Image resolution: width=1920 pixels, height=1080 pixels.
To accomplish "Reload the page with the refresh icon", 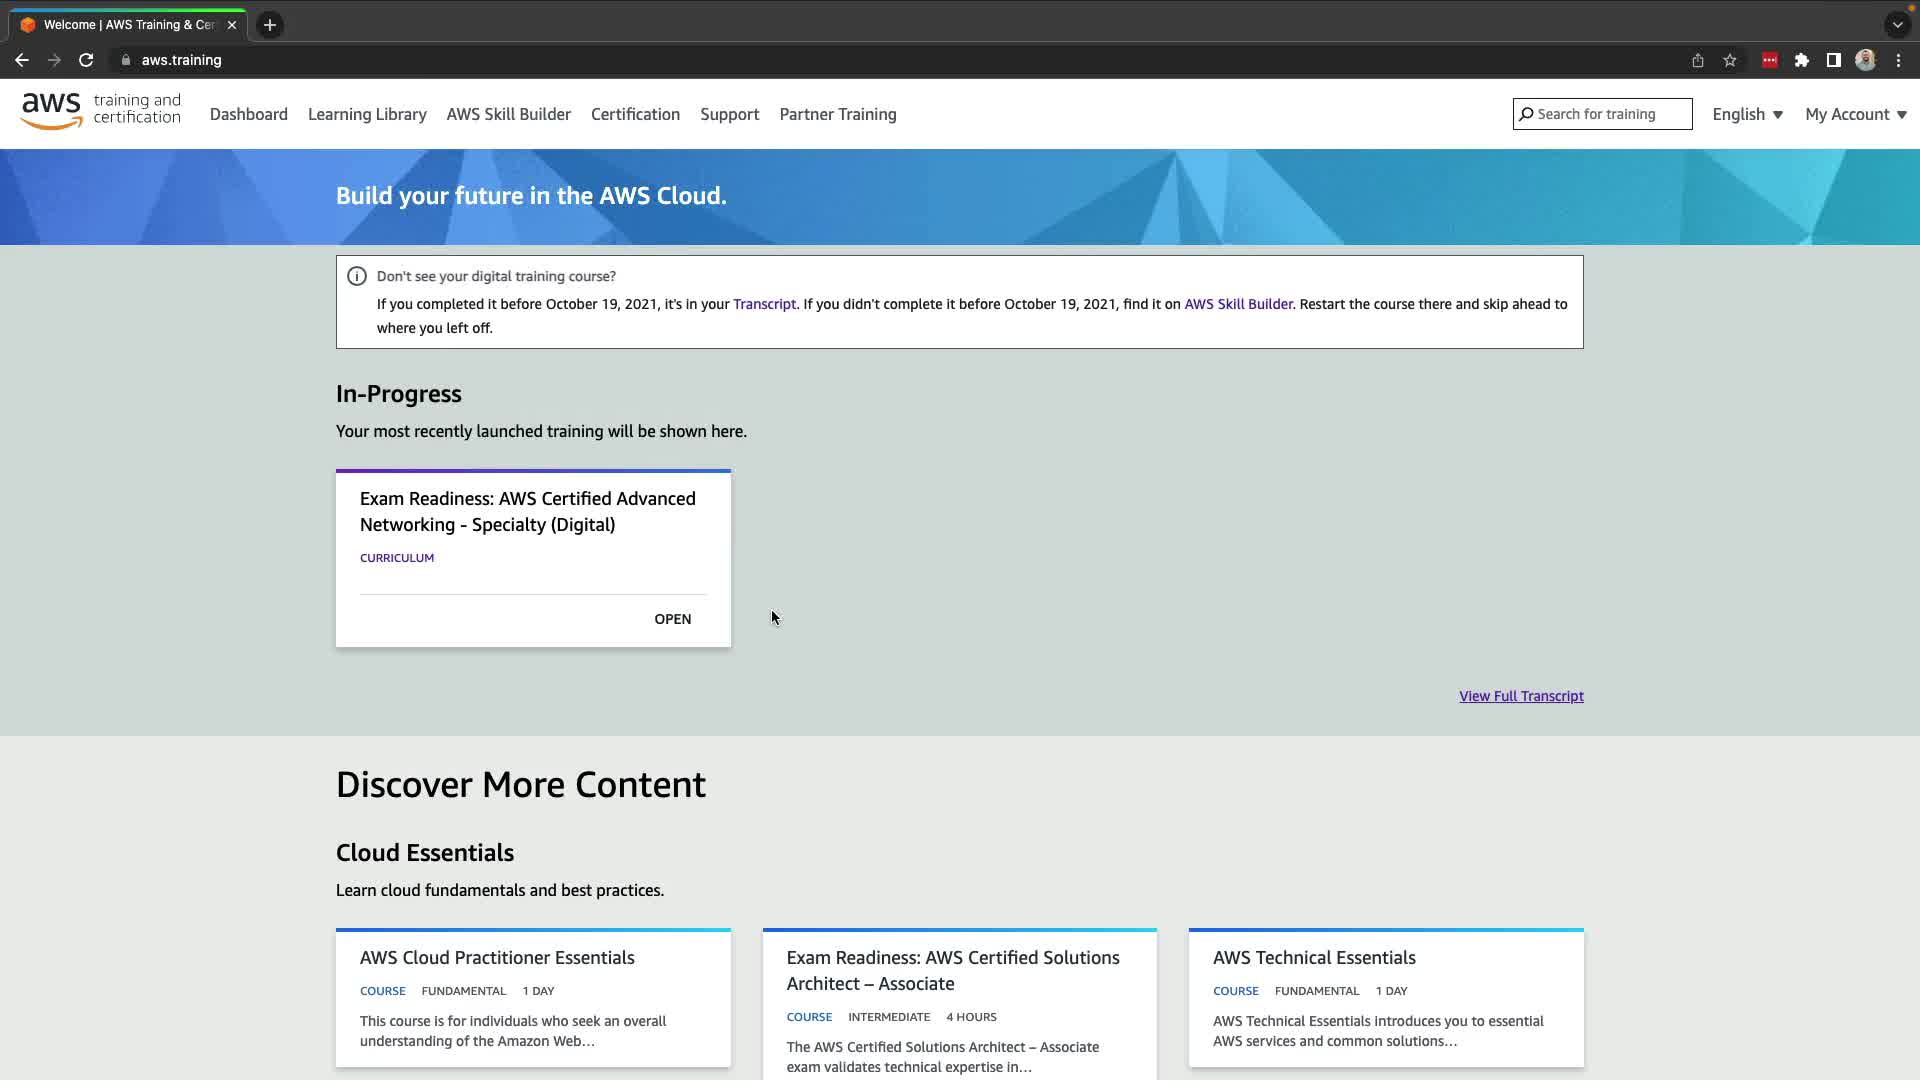I will click(86, 60).
